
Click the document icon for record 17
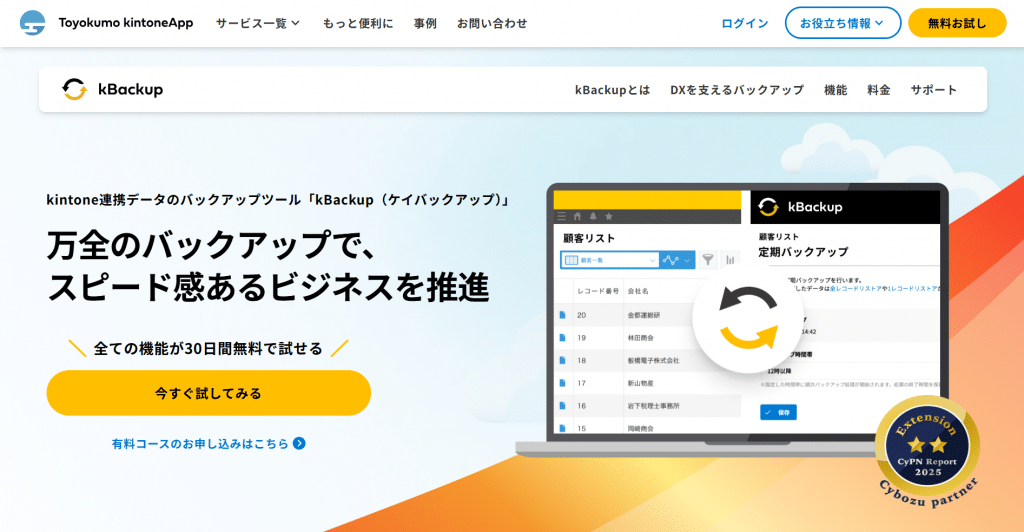tap(562, 383)
